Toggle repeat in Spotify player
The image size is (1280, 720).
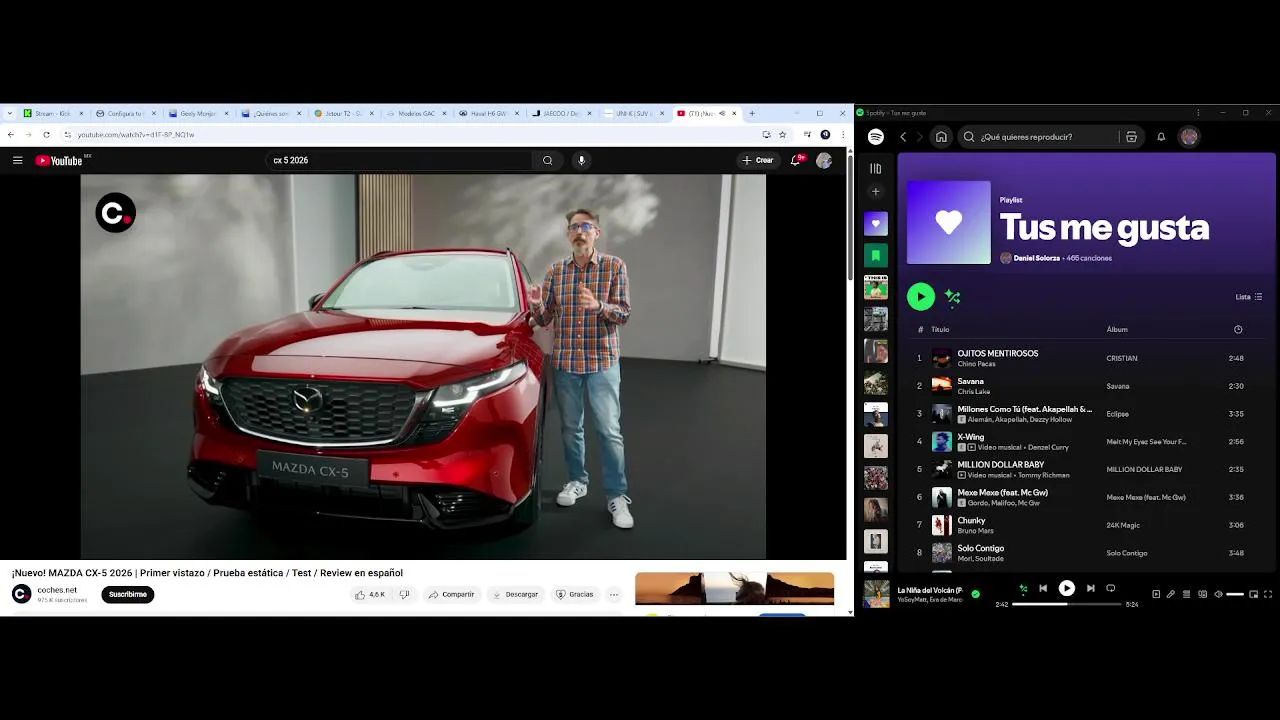click(1110, 588)
